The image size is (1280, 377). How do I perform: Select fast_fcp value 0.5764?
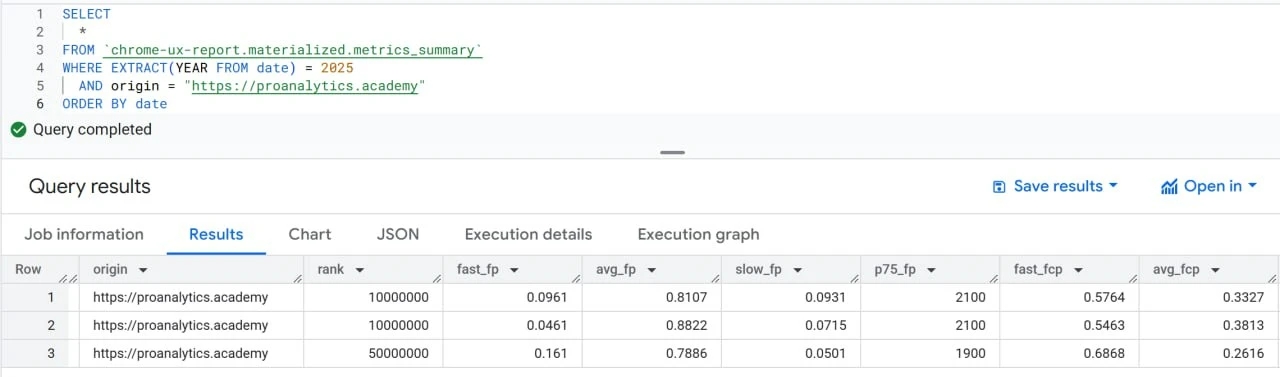pos(1069,297)
